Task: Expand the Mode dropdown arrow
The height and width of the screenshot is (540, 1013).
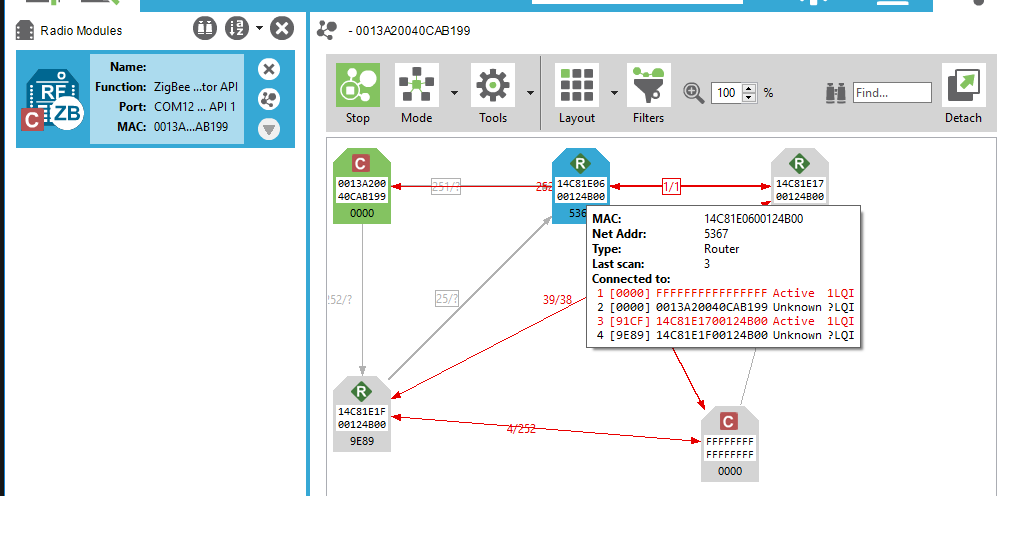Action: (x=454, y=93)
